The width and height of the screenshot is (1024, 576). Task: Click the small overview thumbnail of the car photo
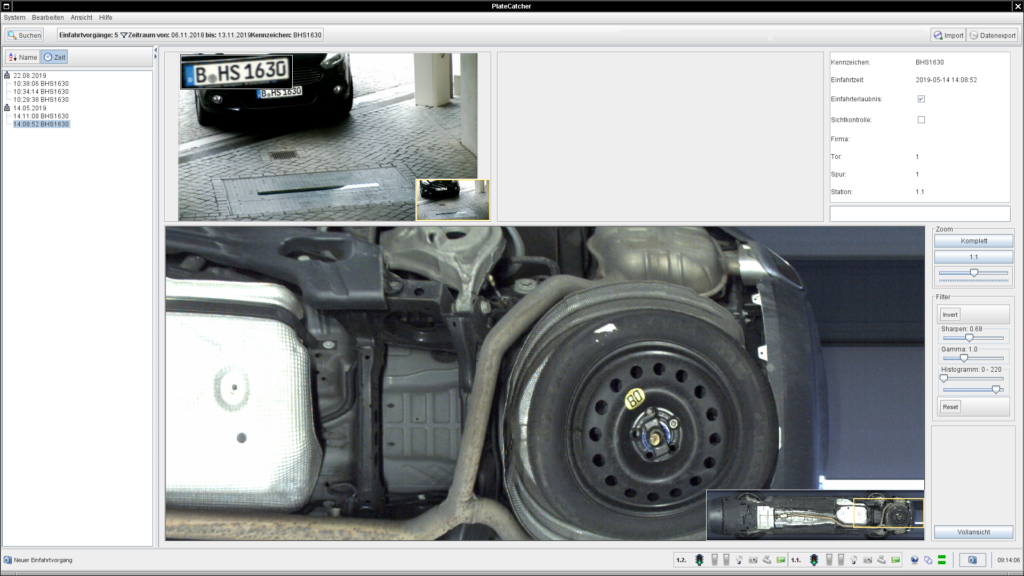coord(453,200)
